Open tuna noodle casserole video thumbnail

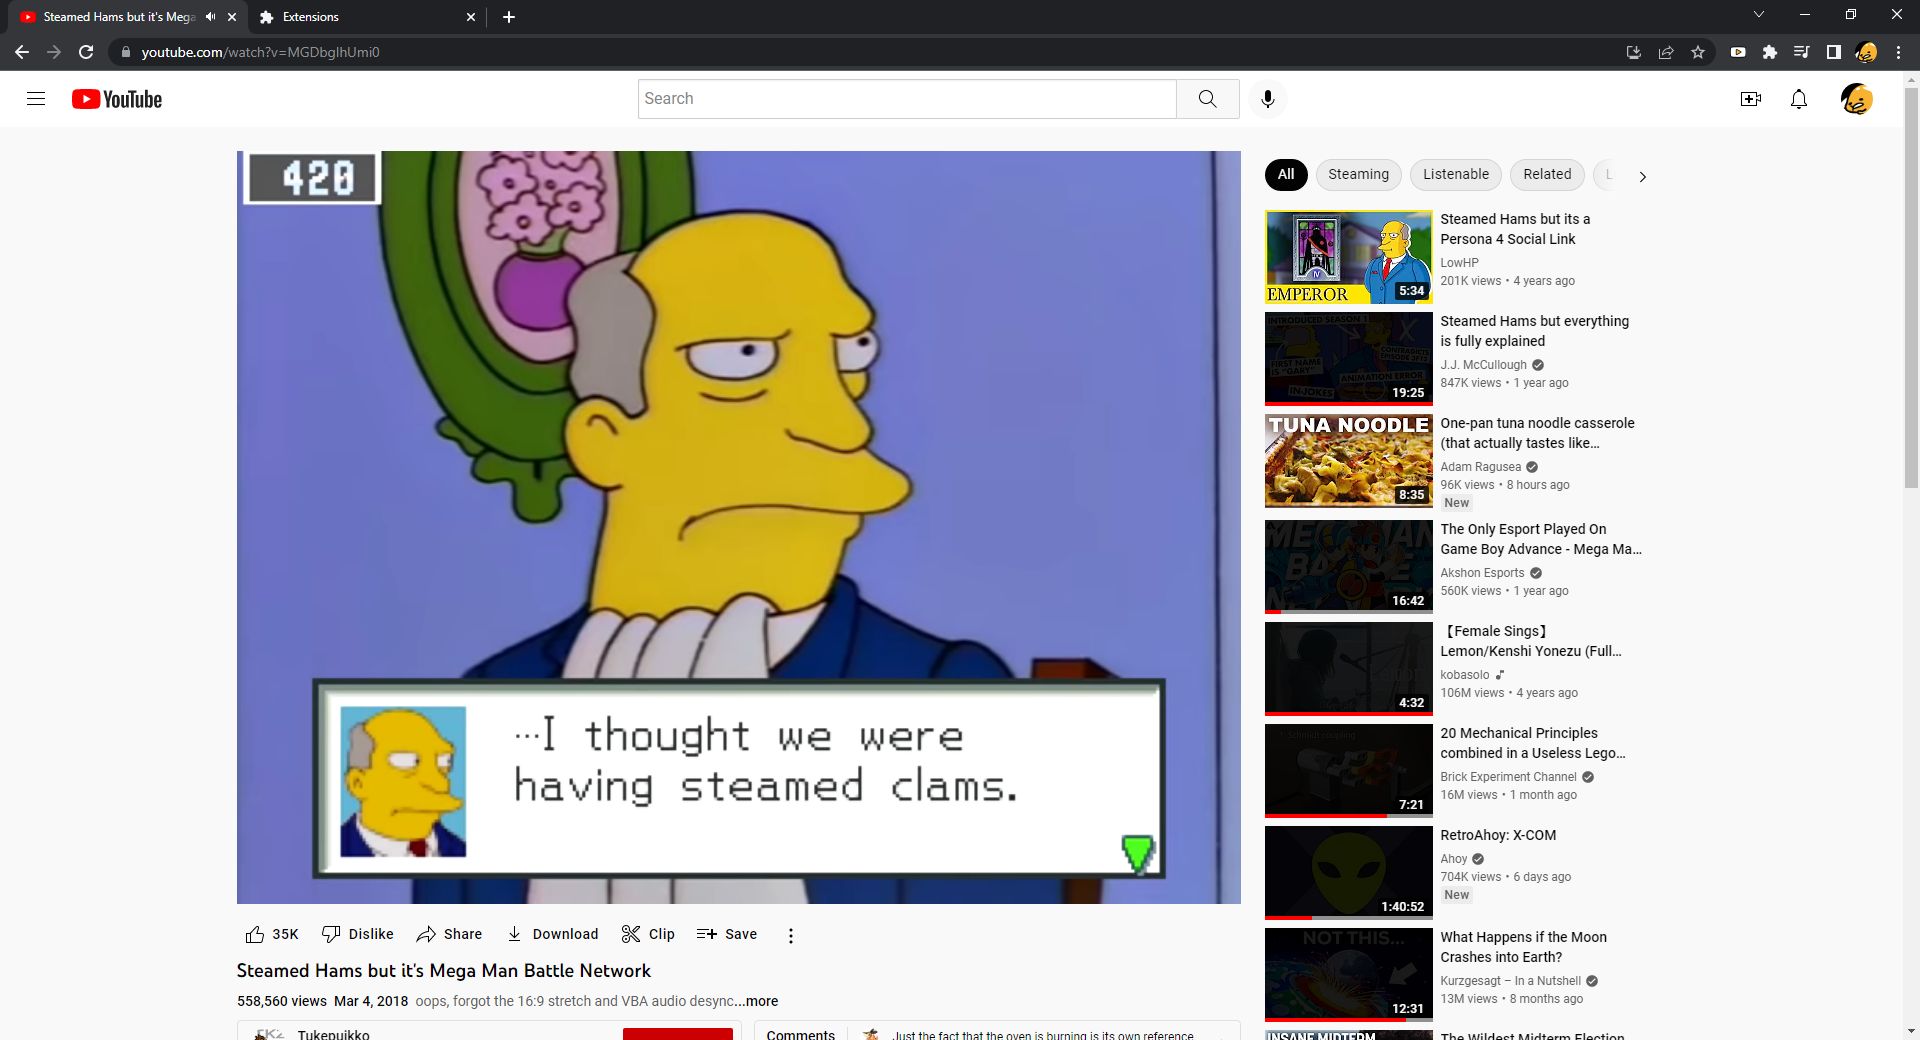click(x=1349, y=461)
